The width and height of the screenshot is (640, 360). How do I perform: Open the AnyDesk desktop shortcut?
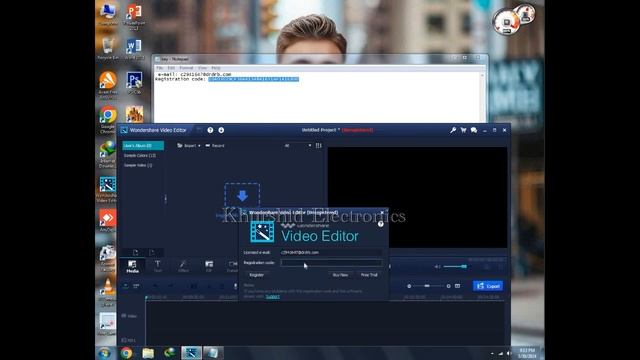(x=107, y=221)
